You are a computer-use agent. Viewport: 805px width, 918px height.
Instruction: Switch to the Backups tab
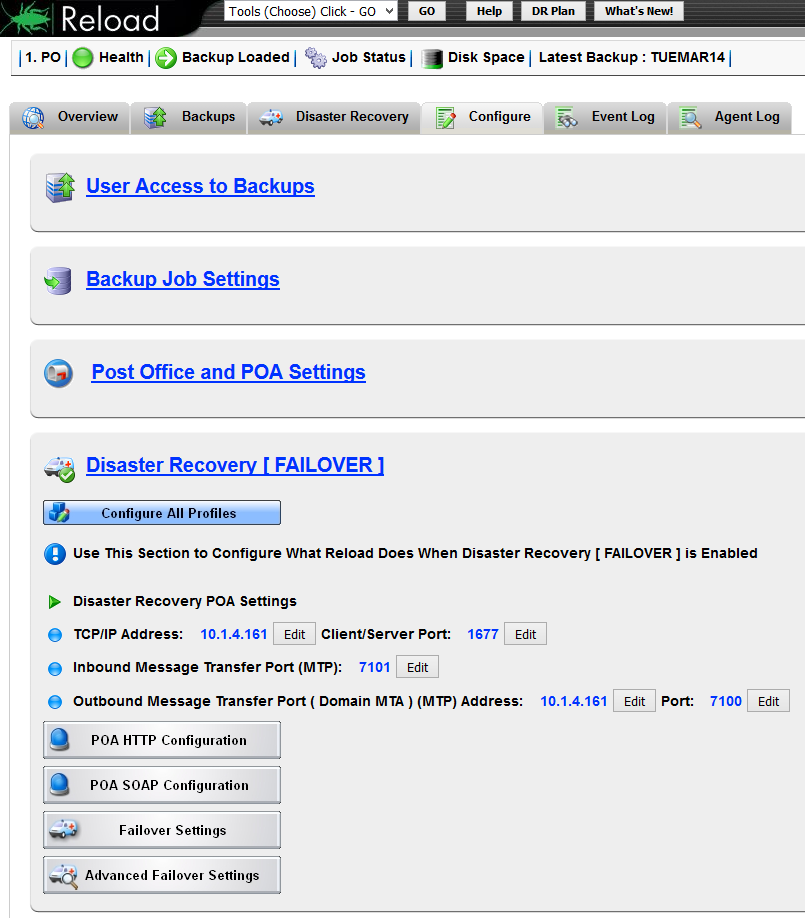pyautogui.click(x=189, y=118)
